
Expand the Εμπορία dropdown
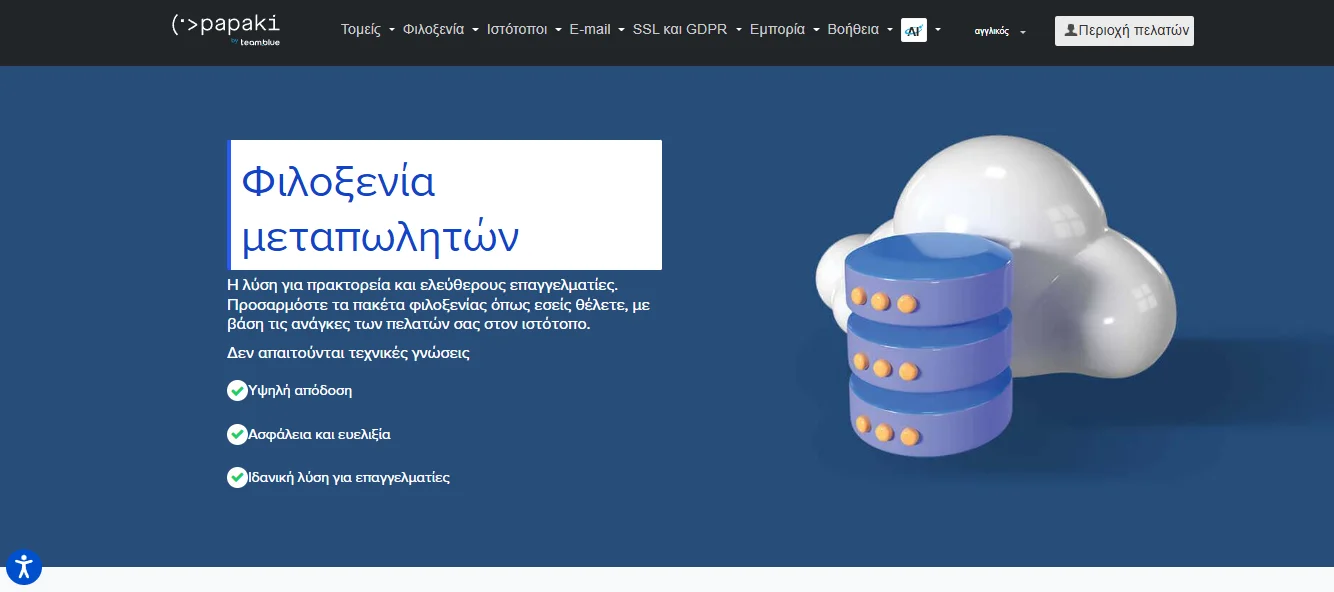[785, 30]
